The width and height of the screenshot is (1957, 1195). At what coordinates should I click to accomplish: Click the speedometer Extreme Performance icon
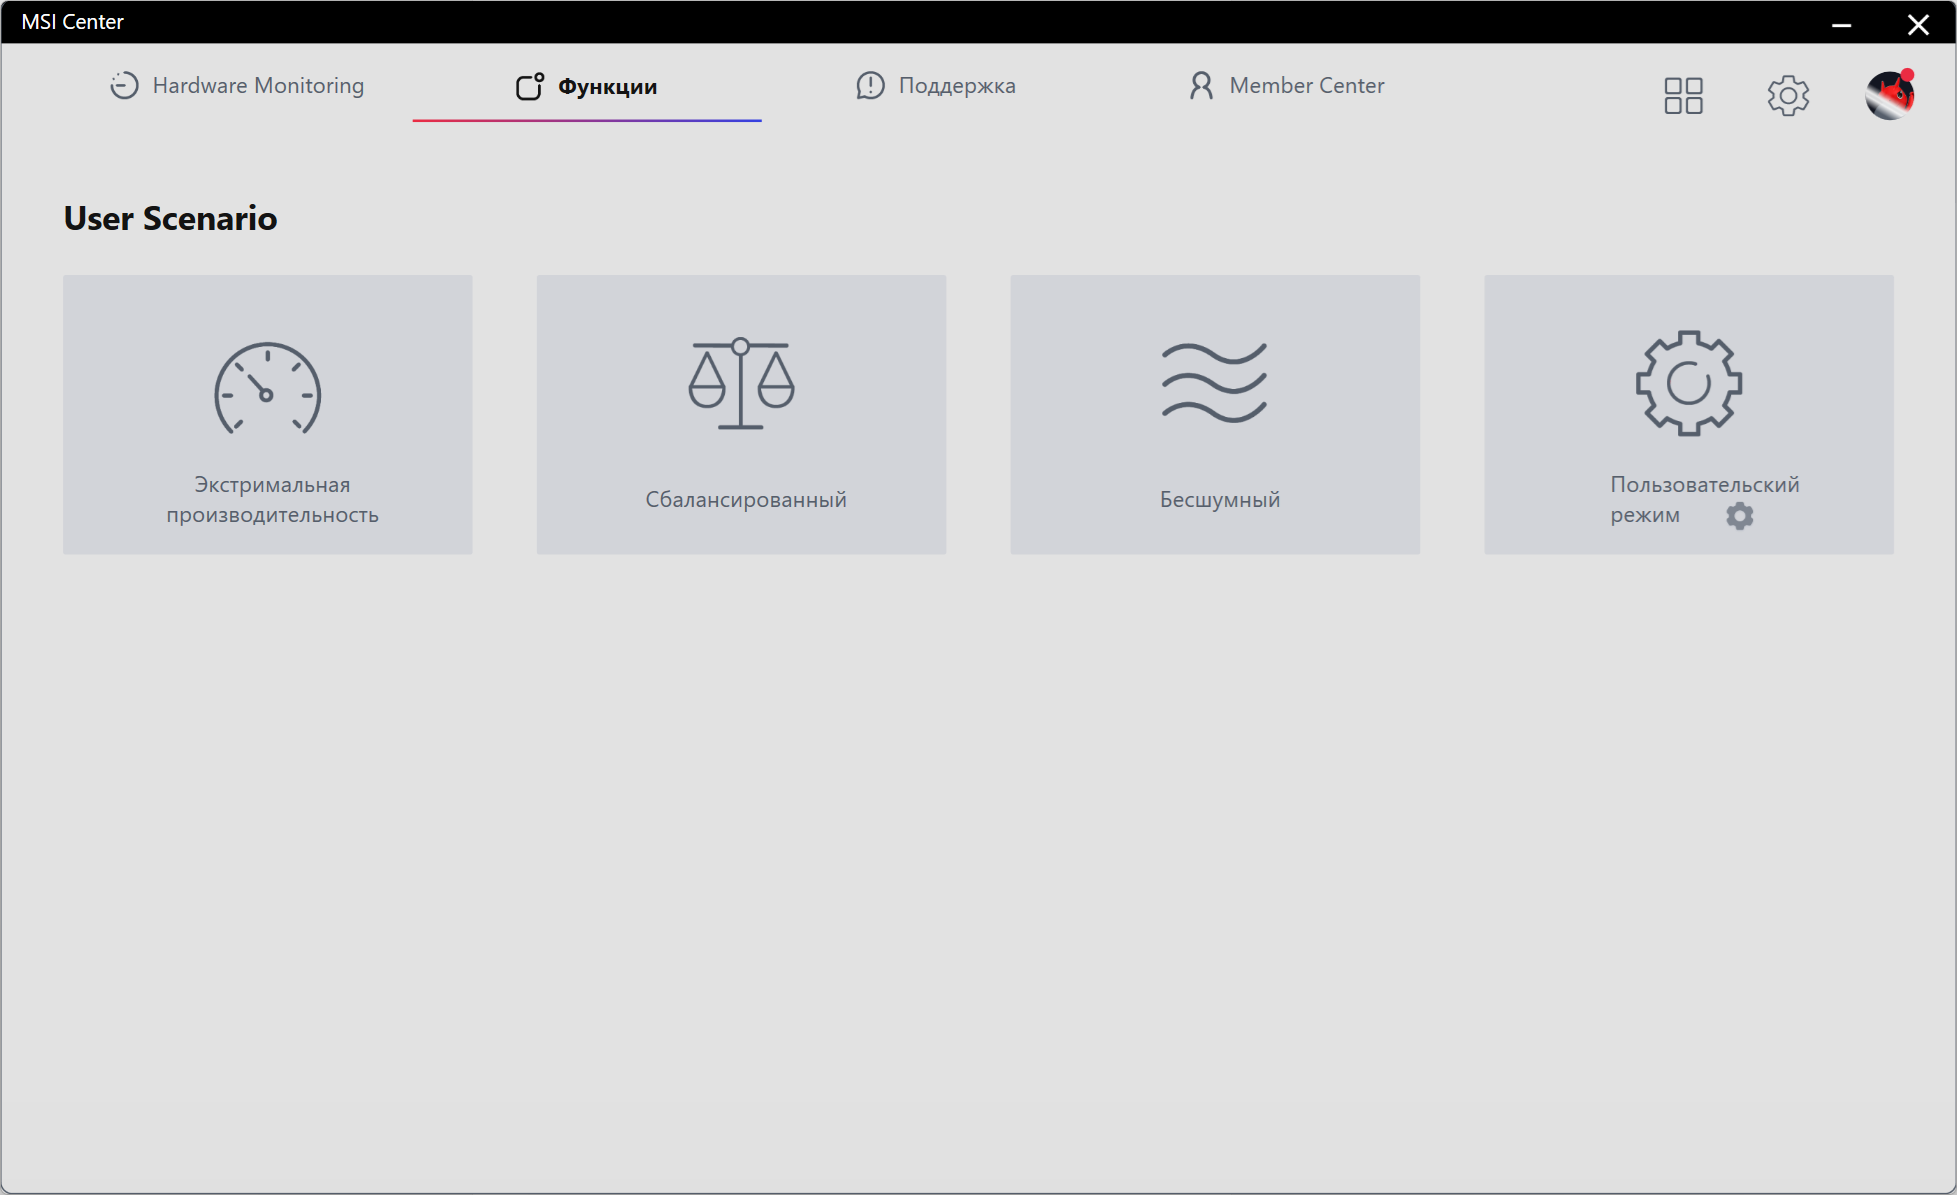tap(267, 389)
